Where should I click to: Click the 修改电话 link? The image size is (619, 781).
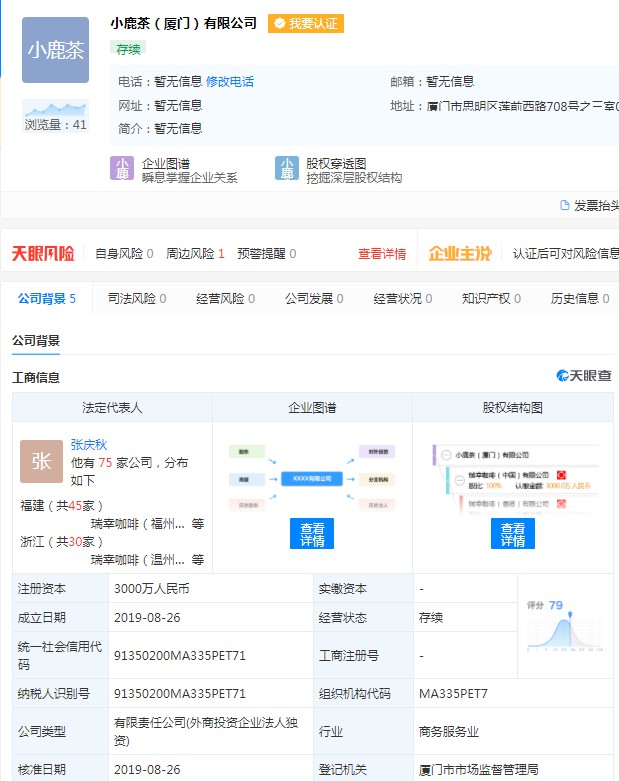230,82
